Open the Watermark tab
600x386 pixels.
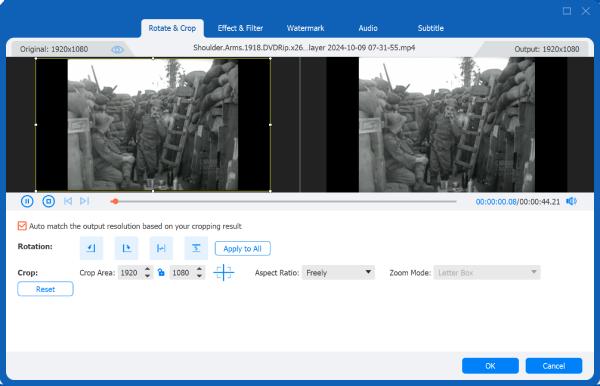click(x=305, y=28)
